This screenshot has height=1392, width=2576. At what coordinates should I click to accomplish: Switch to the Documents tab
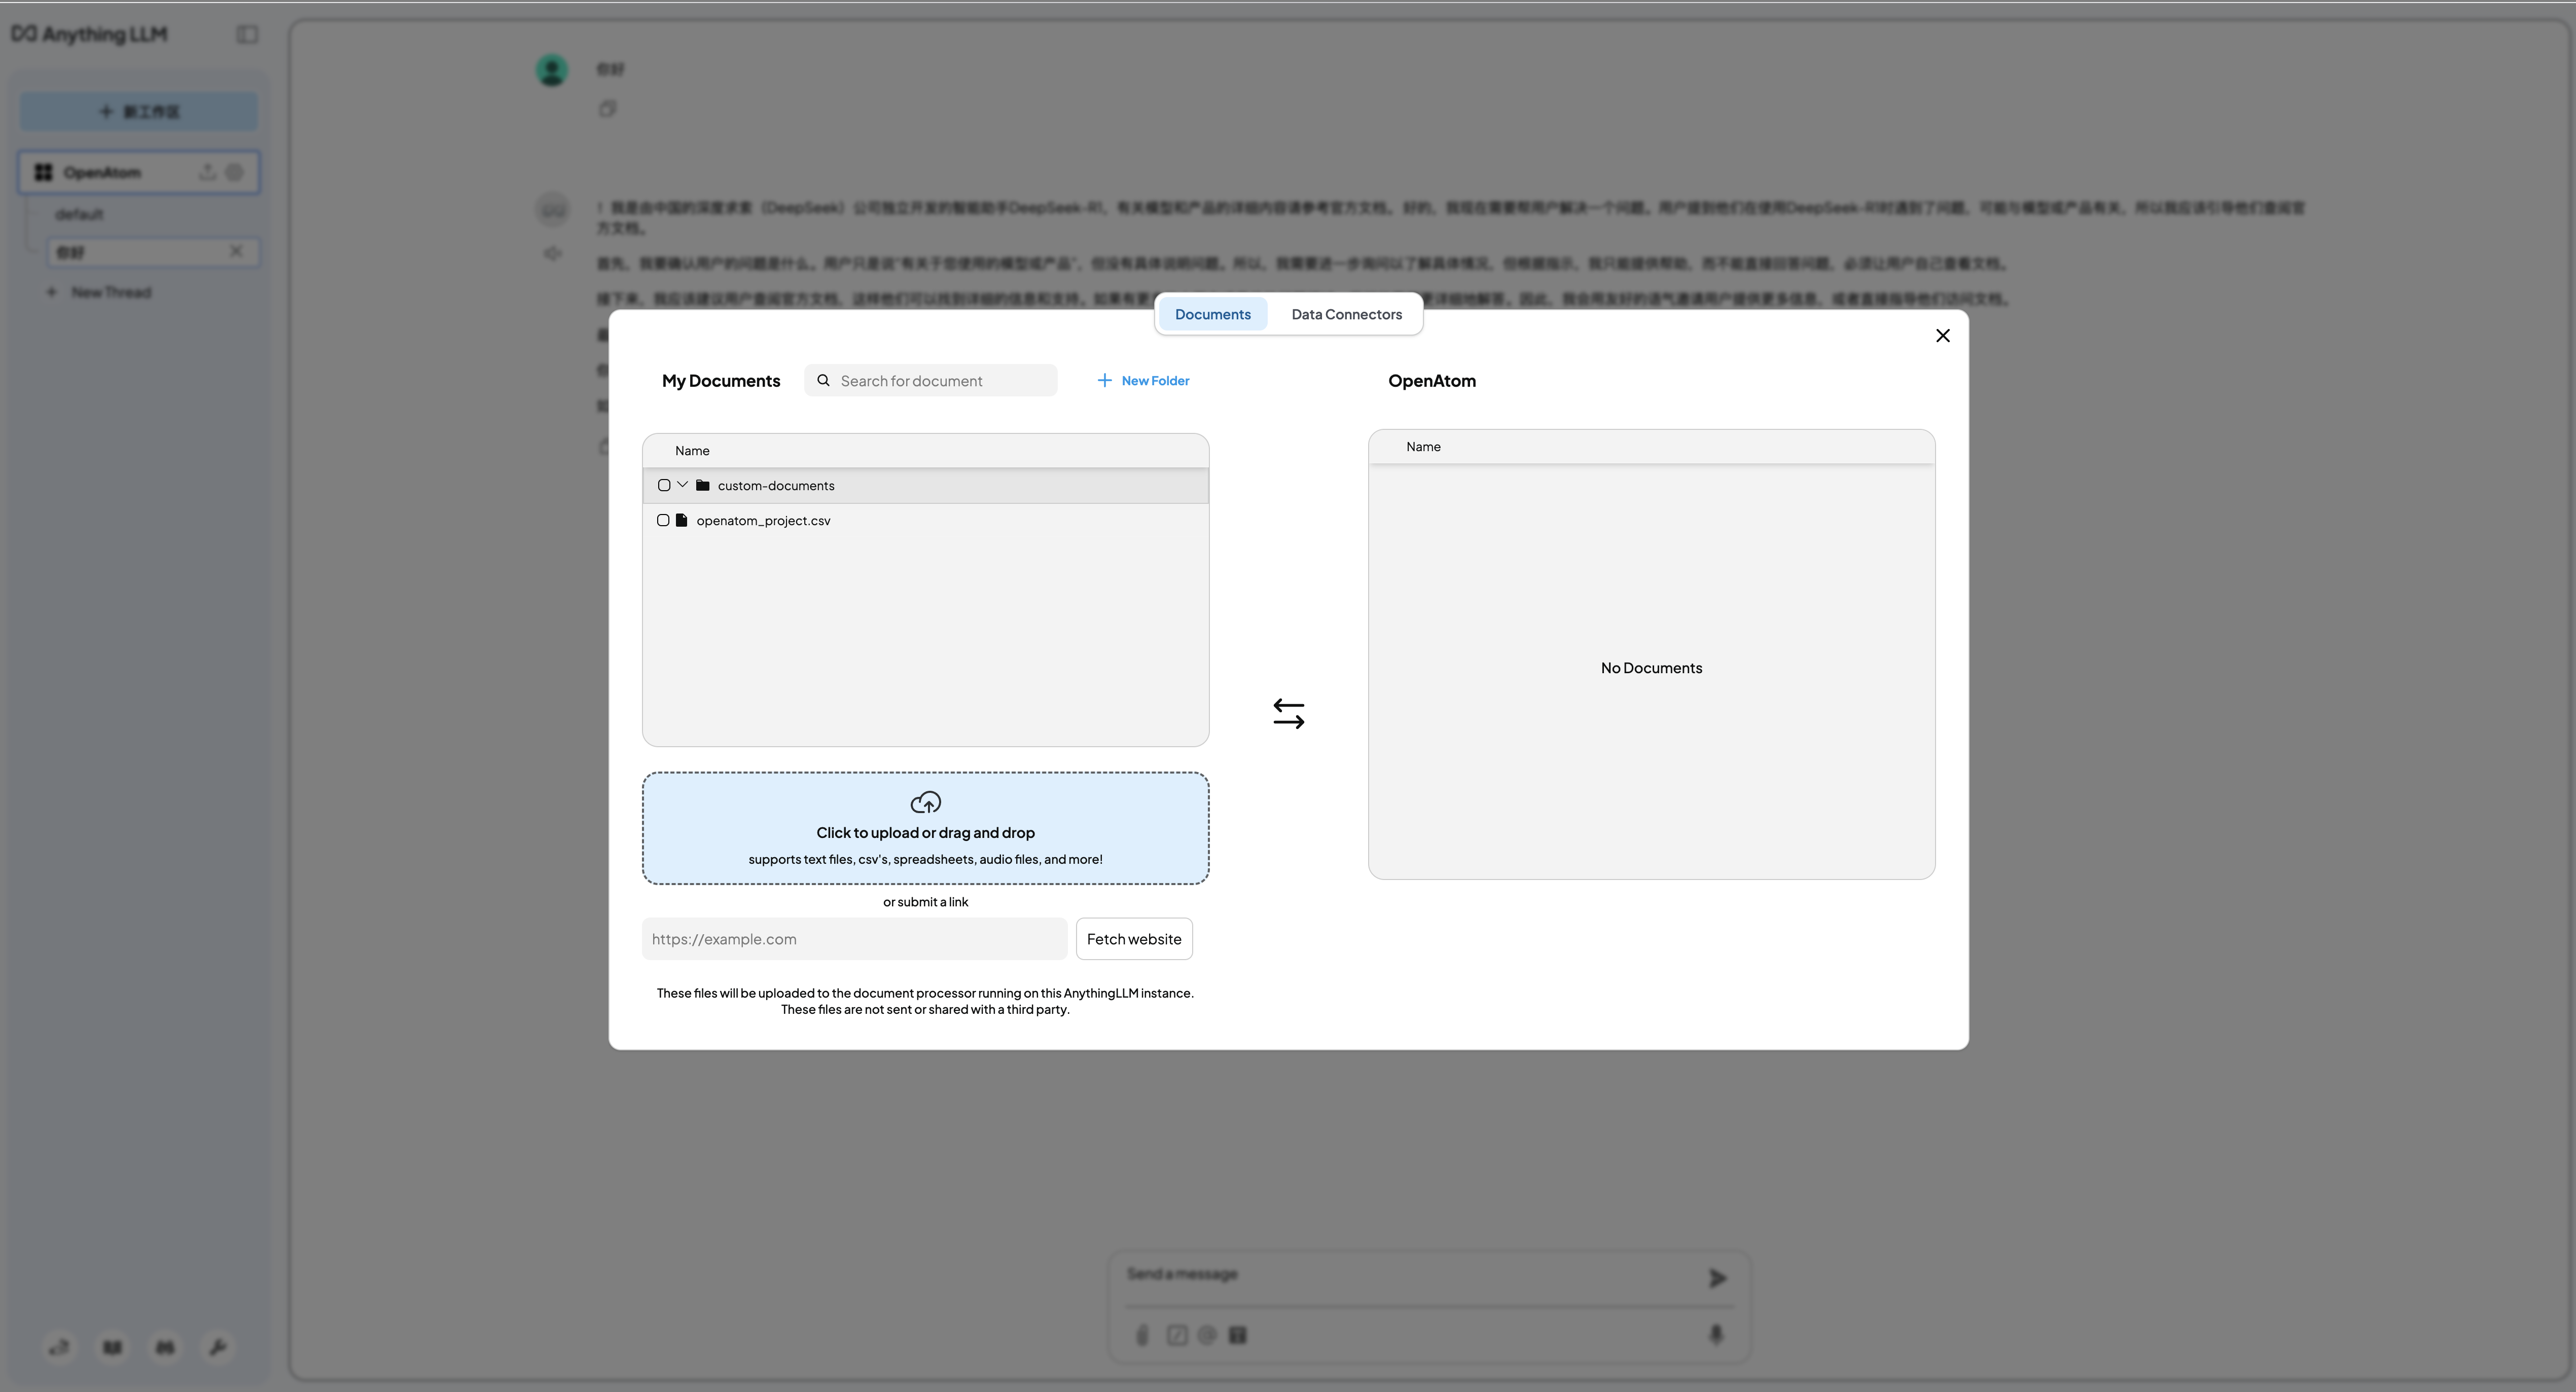(1212, 314)
